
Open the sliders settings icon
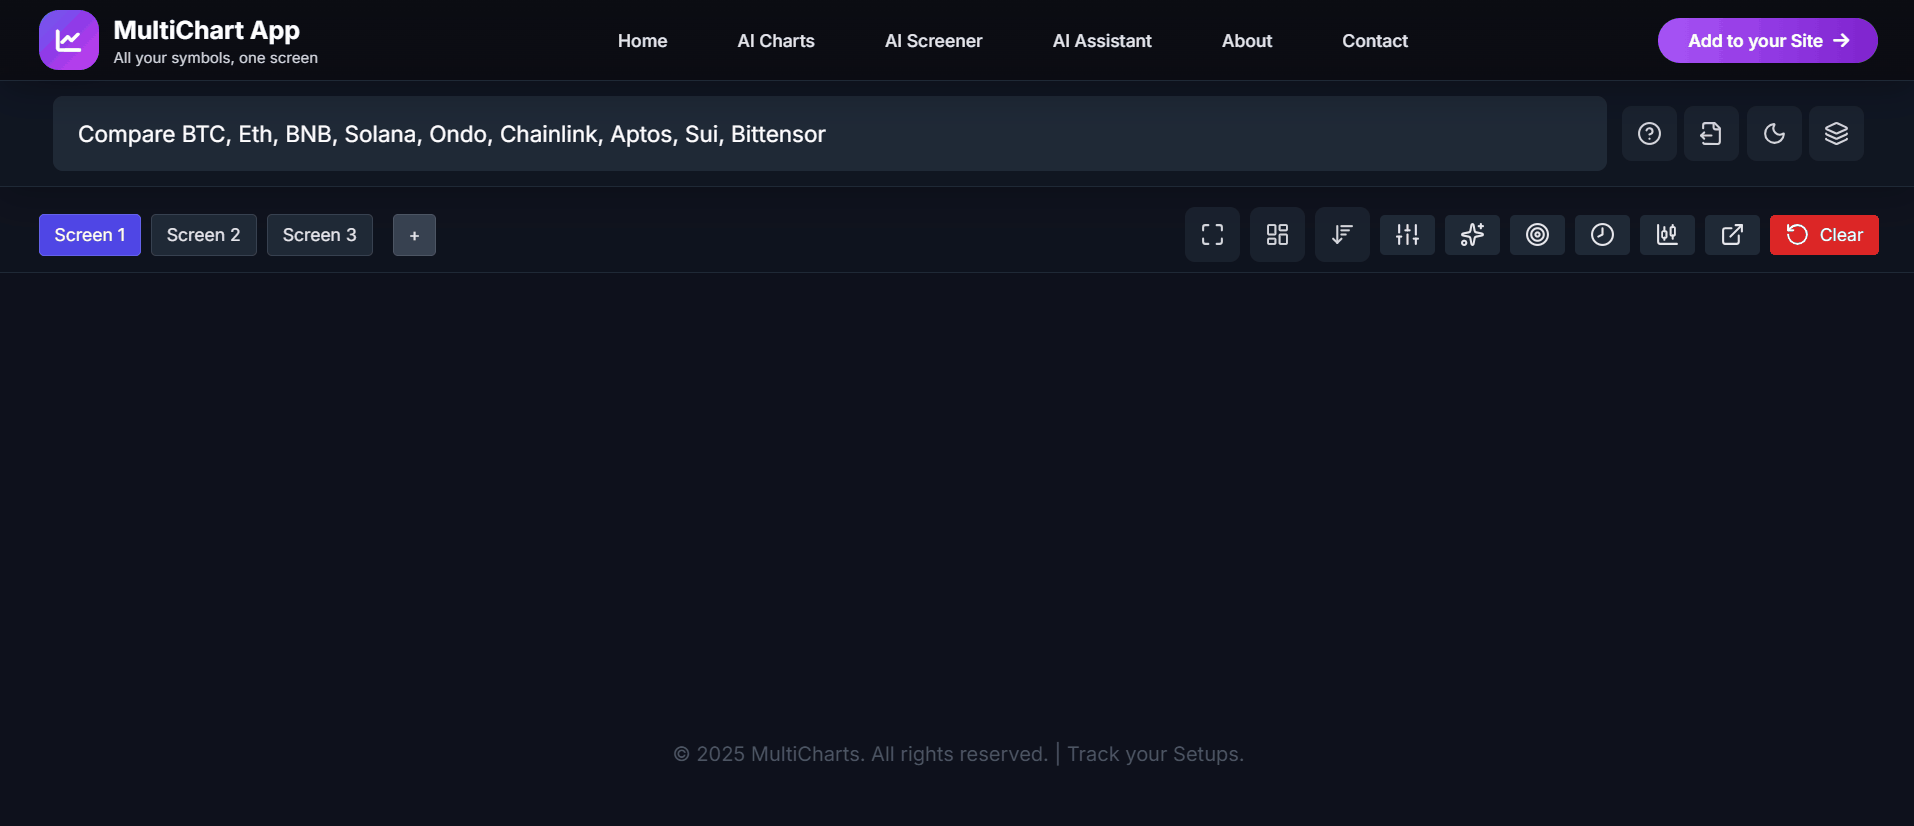(x=1407, y=235)
